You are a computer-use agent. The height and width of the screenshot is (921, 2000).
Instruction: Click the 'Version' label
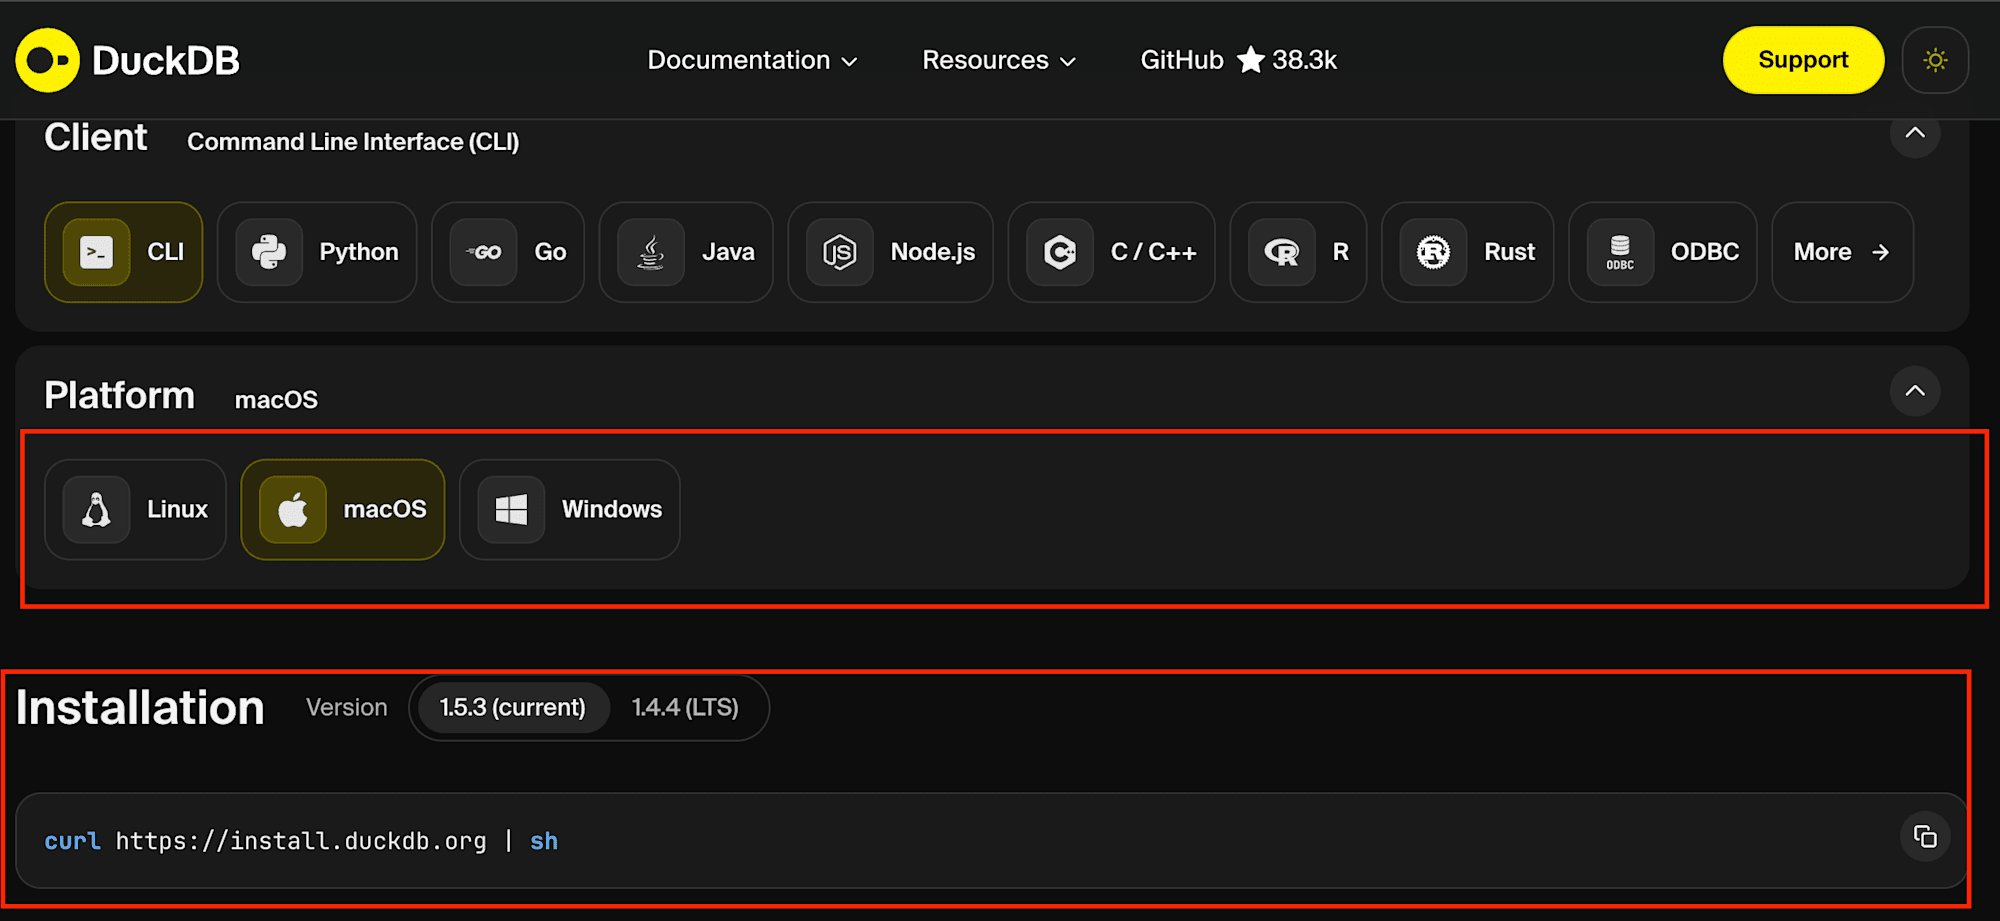tap(346, 708)
